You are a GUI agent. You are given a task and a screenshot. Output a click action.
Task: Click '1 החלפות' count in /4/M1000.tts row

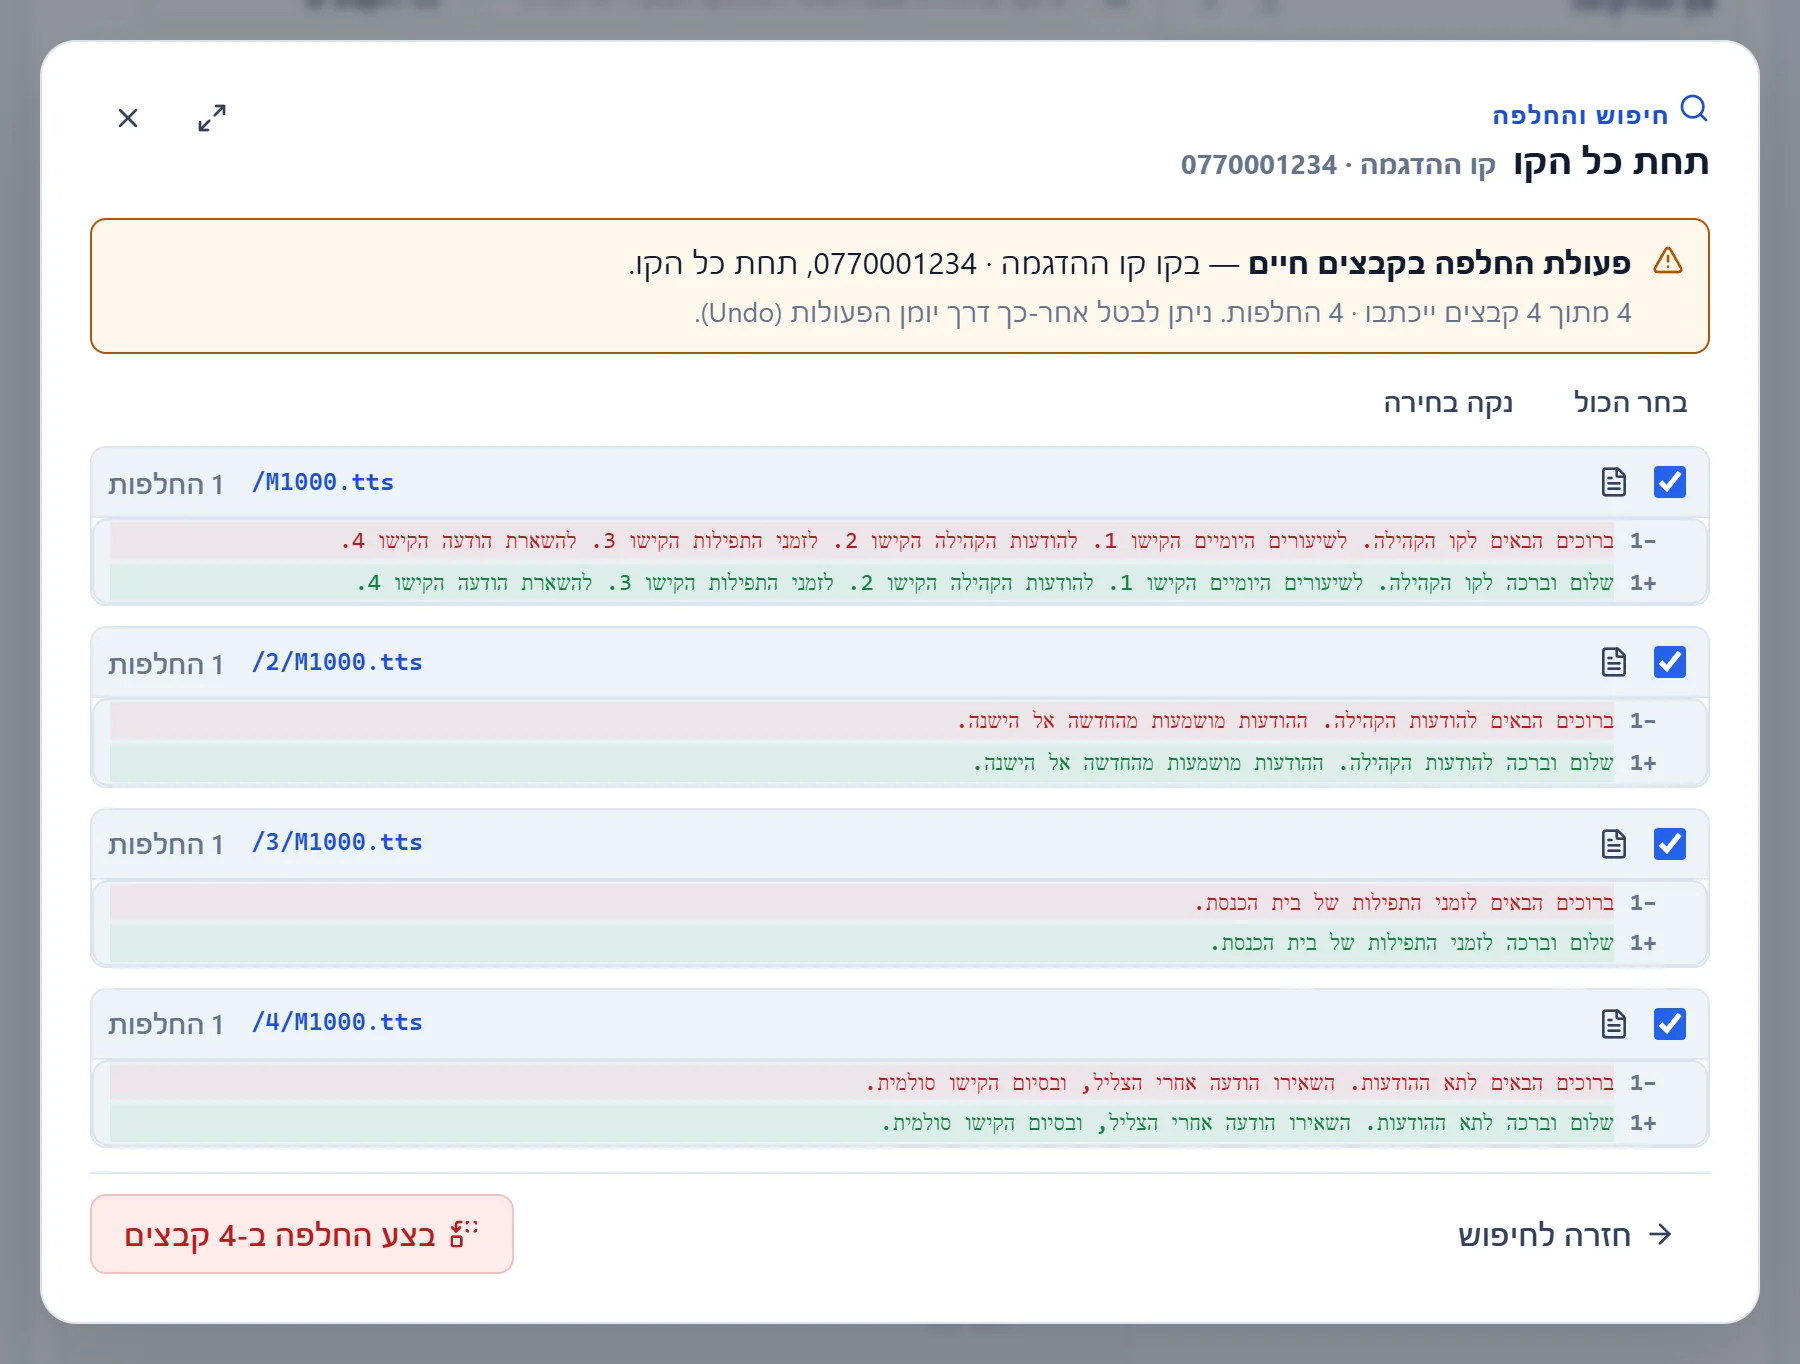coord(166,1024)
